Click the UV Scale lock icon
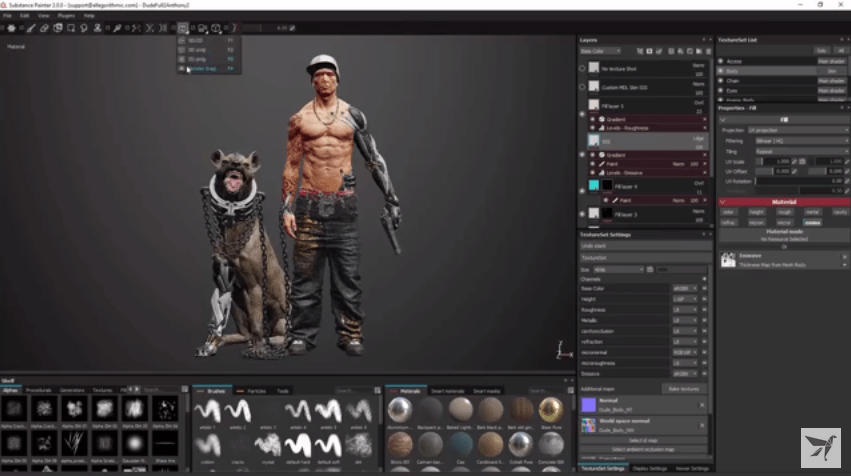This screenshot has height=476, width=851. pos(803,162)
